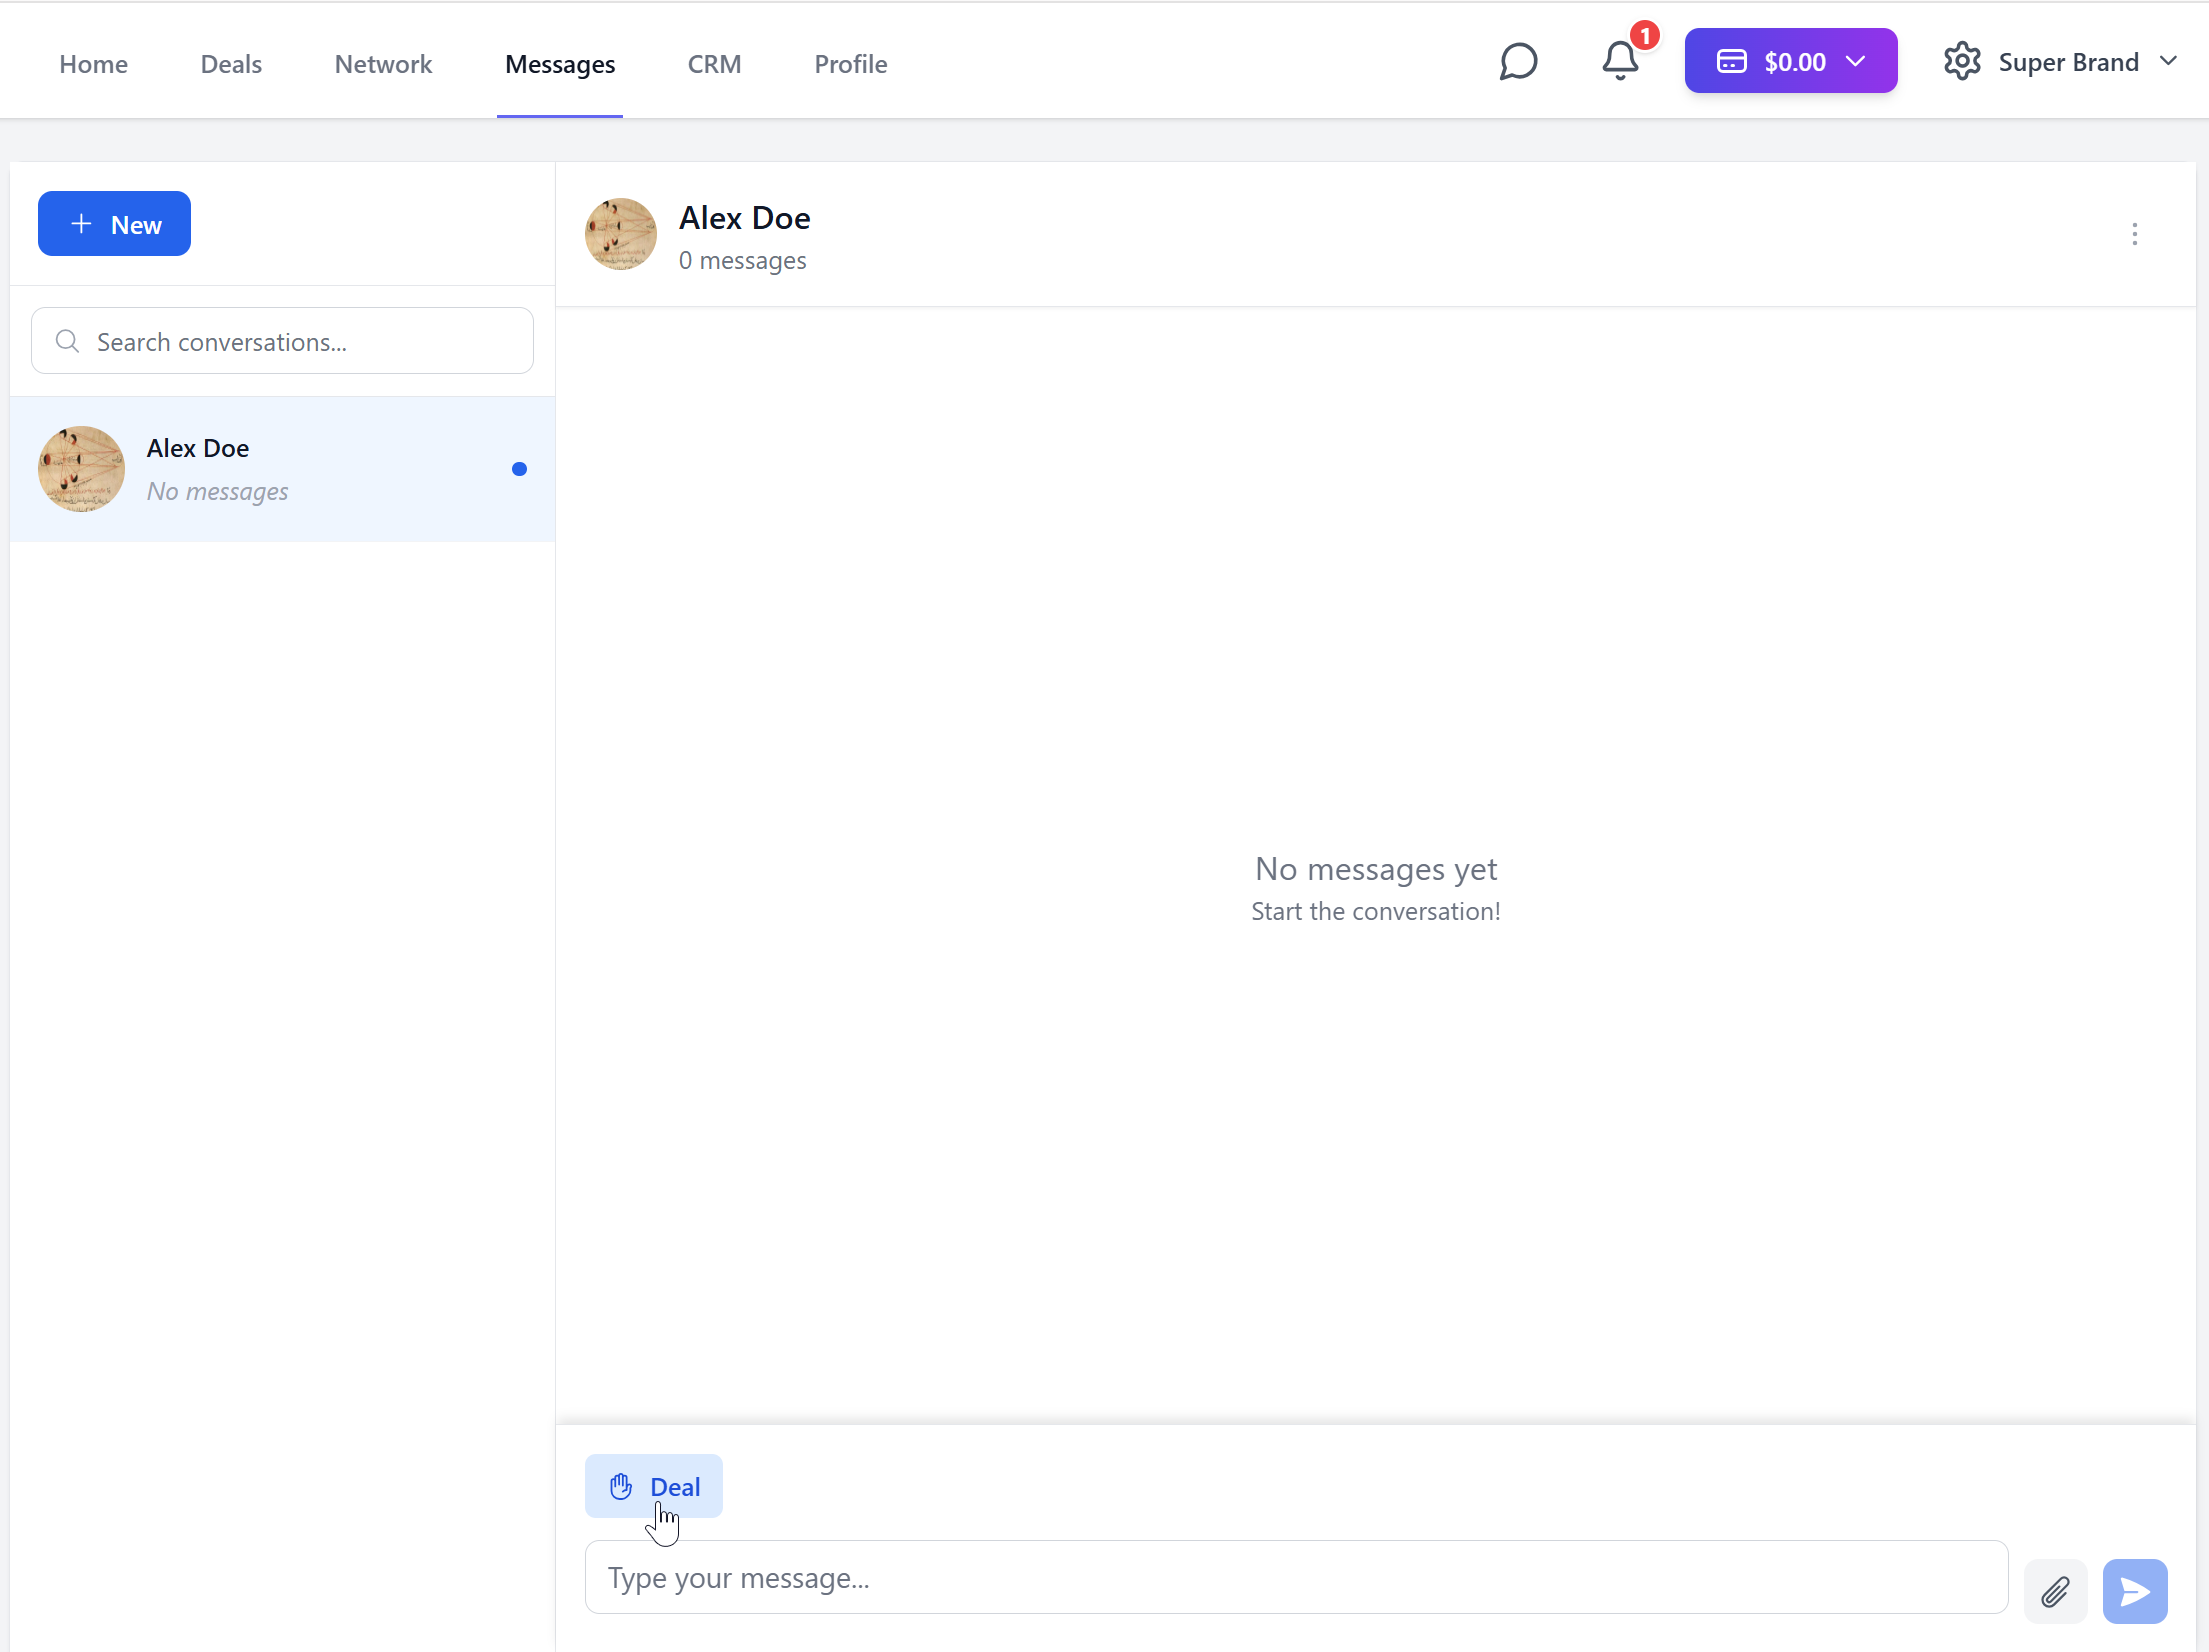Attach a file with the paperclip icon
The width and height of the screenshot is (2209, 1652).
(2055, 1591)
